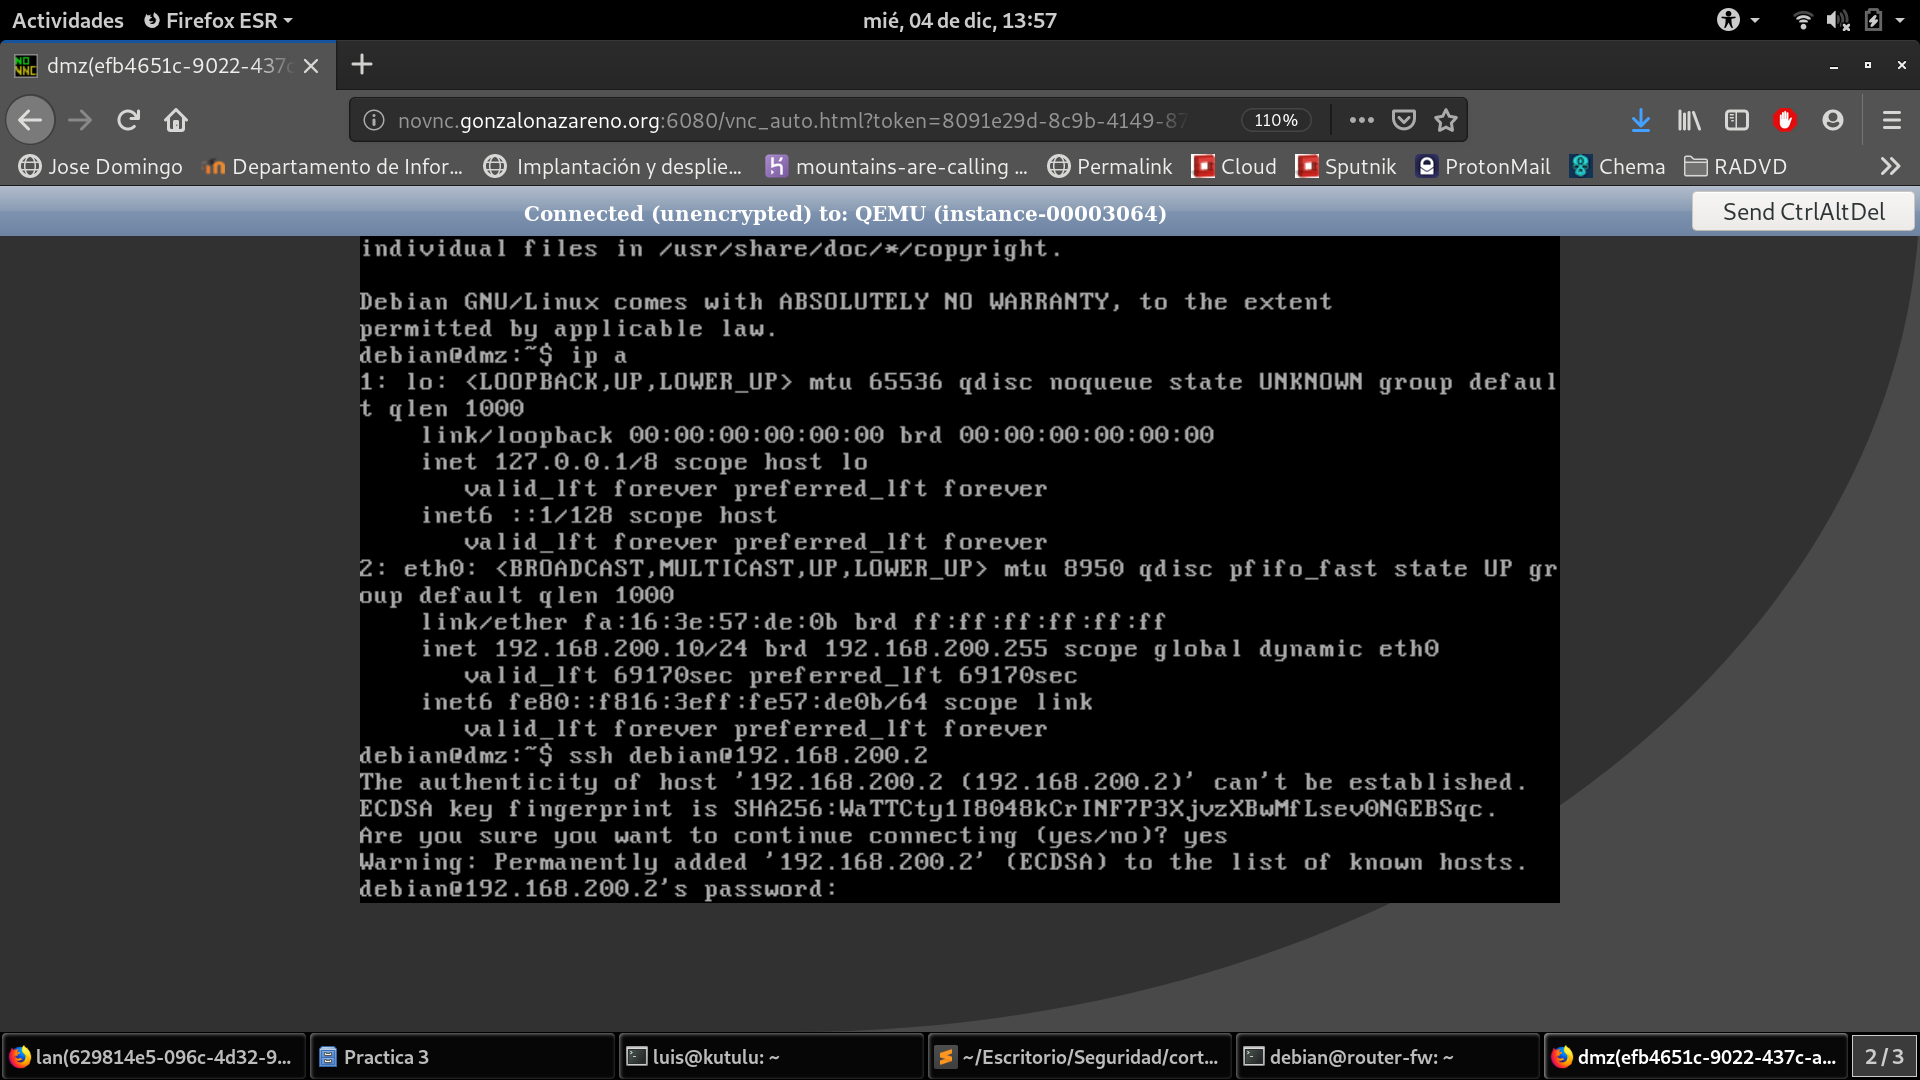Show more bookmarks chevron
1920x1080 pixels.
(1889, 166)
